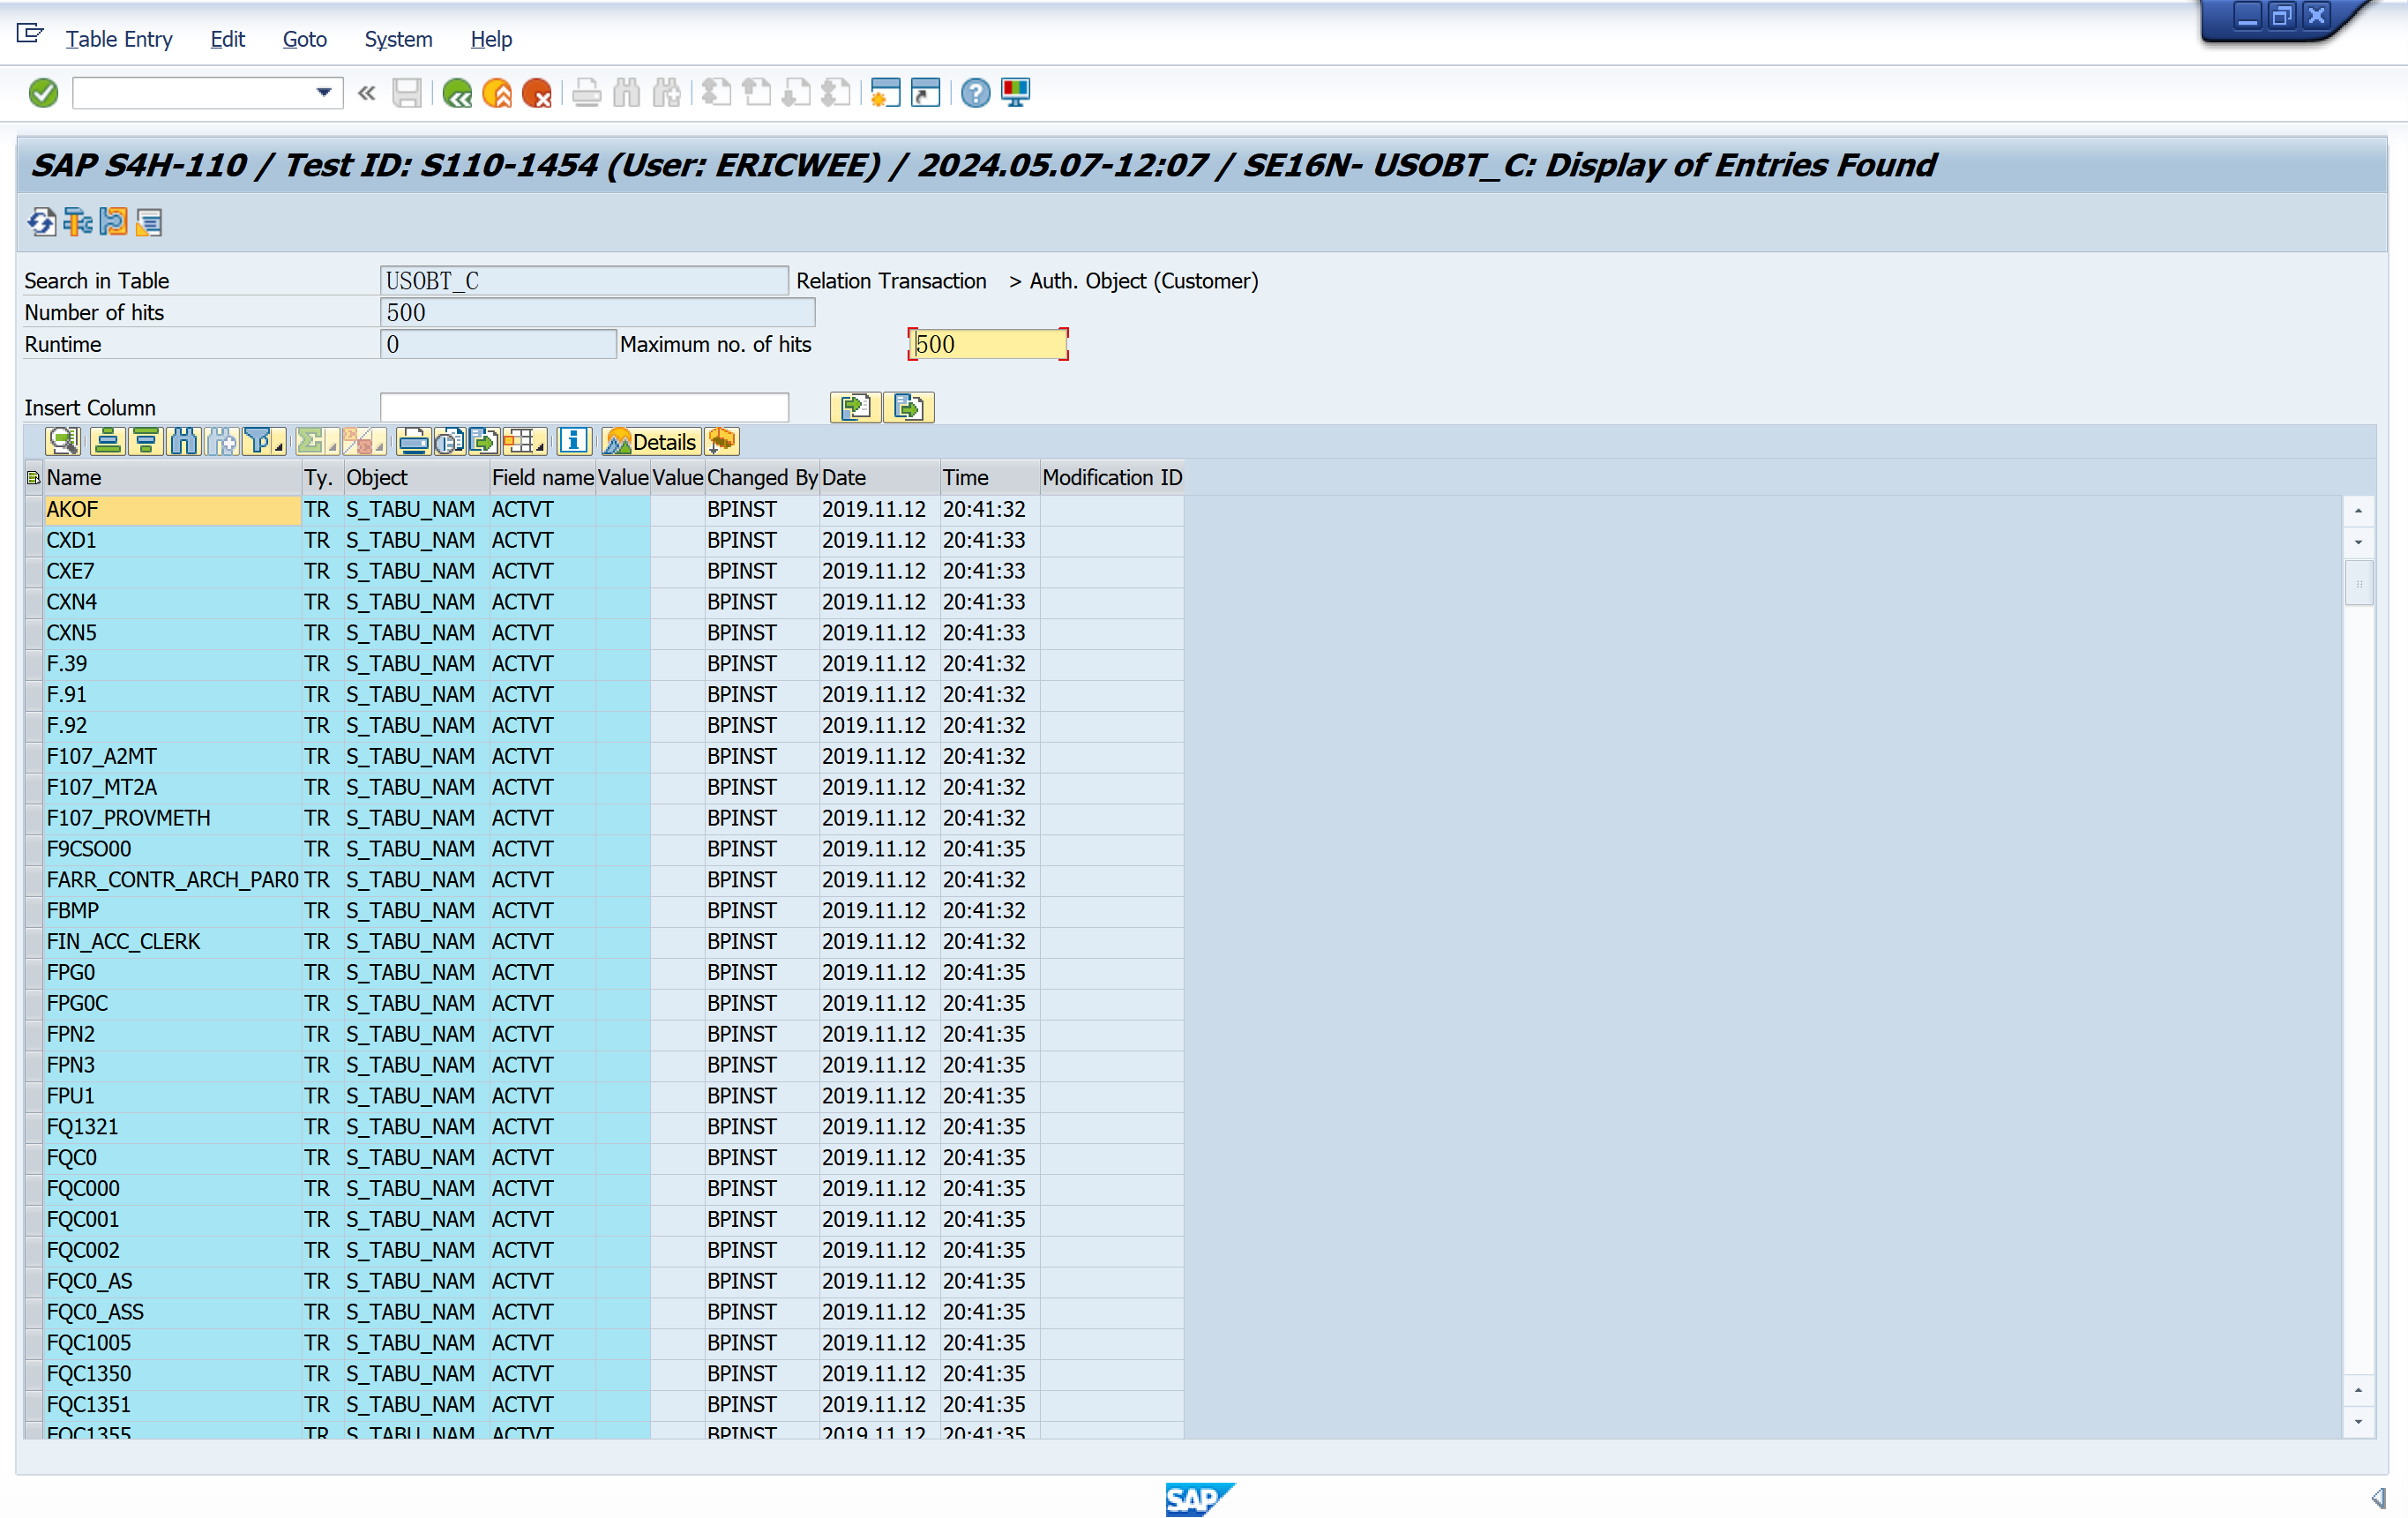Click the green Enter checkmark icon
The width and height of the screenshot is (2408, 1518).
click(43, 94)
